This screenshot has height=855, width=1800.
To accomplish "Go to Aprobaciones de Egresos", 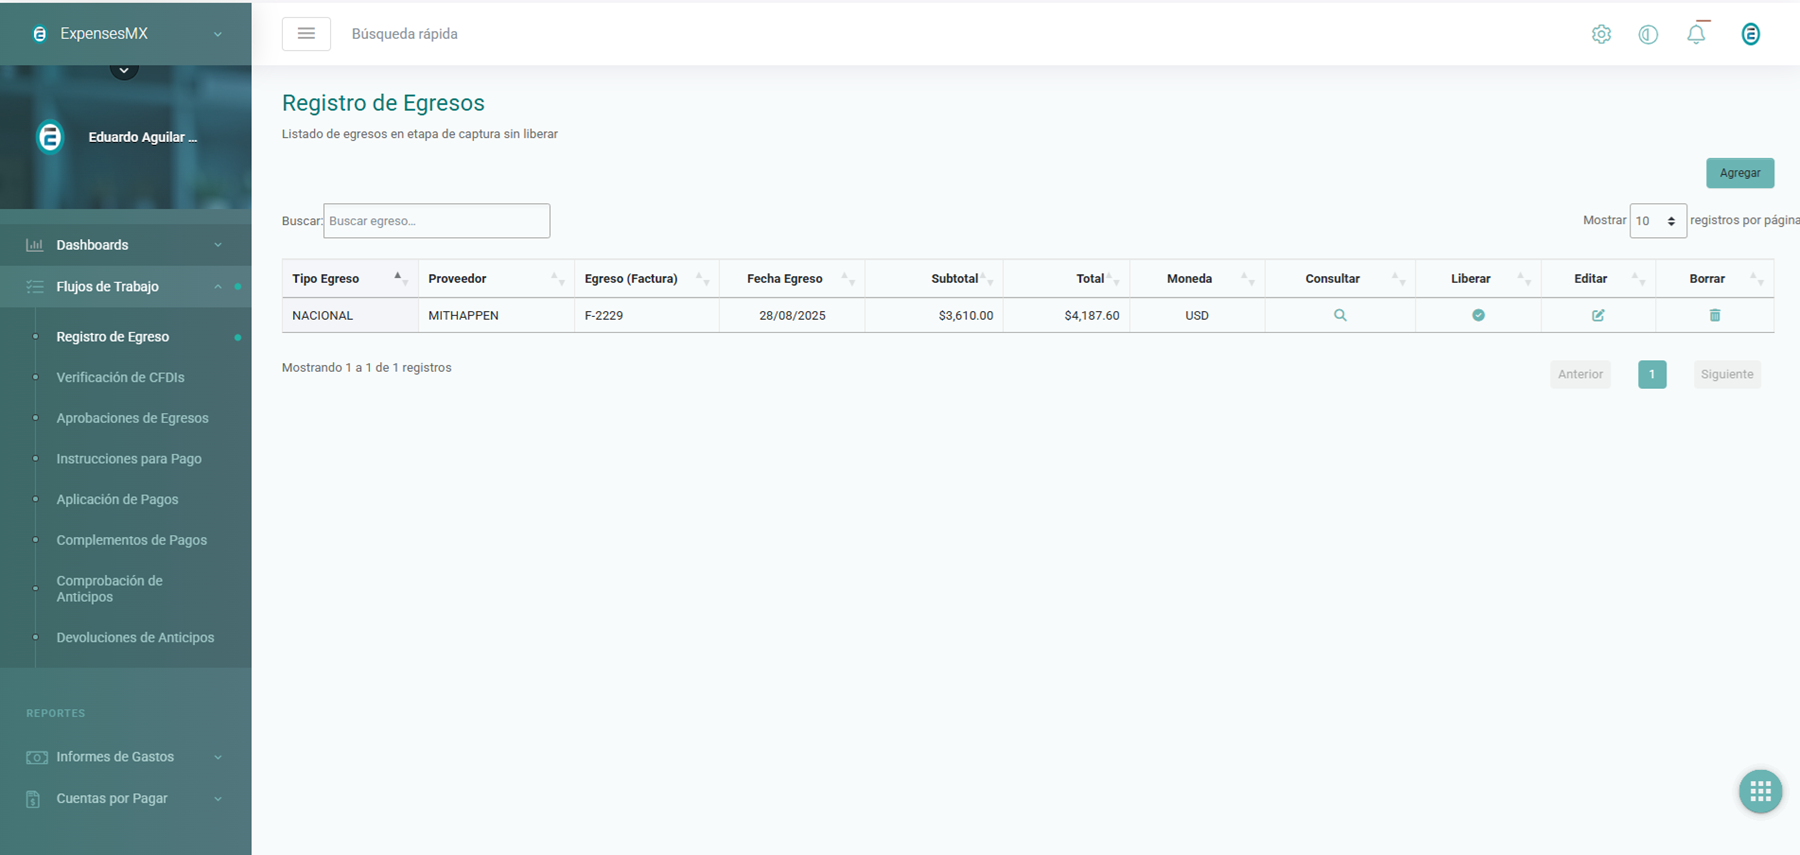I will click(132, 418).
